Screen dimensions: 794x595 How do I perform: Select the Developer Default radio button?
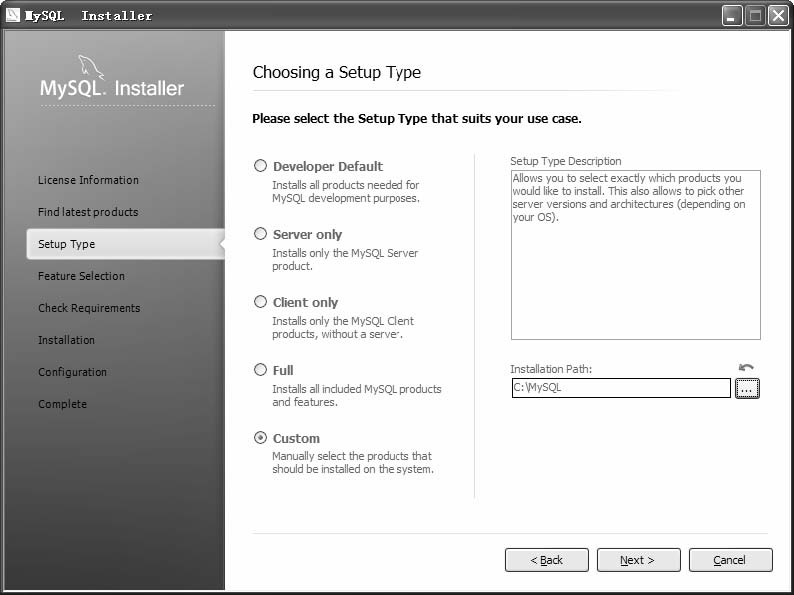pyautogui.click(x=260, y=166)
